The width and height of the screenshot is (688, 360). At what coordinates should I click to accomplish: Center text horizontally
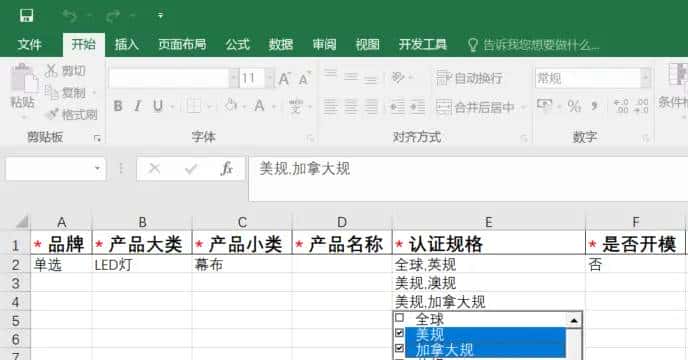click(x=351, y=106)
